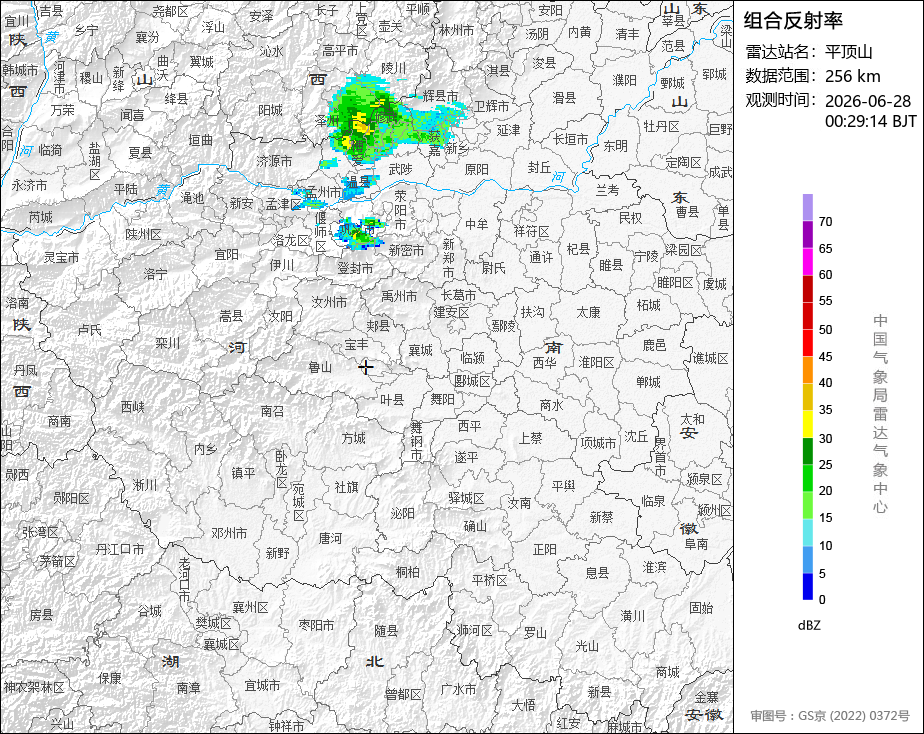Viewport: 924px width, 734px height.
Task: Click the 太康 county label
Action: pos(588,313)
